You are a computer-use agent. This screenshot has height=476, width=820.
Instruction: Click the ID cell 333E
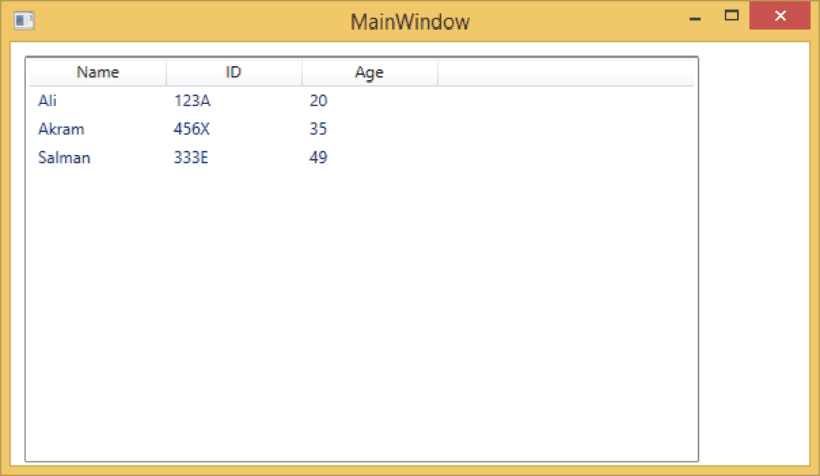click(x=191, y=157)
